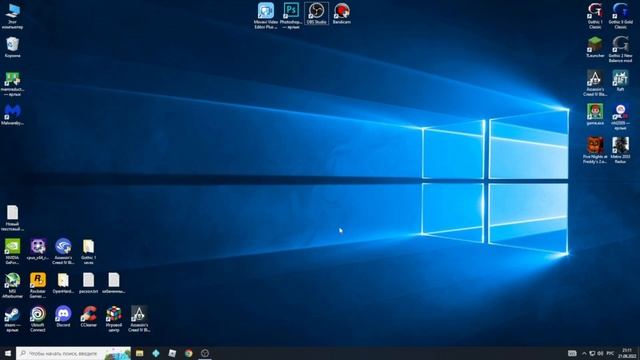The width and height of the screenshot is (640, 360).
Task: Open the Windows Start menu
Action: pyautogui.click(x=8, y=353)
